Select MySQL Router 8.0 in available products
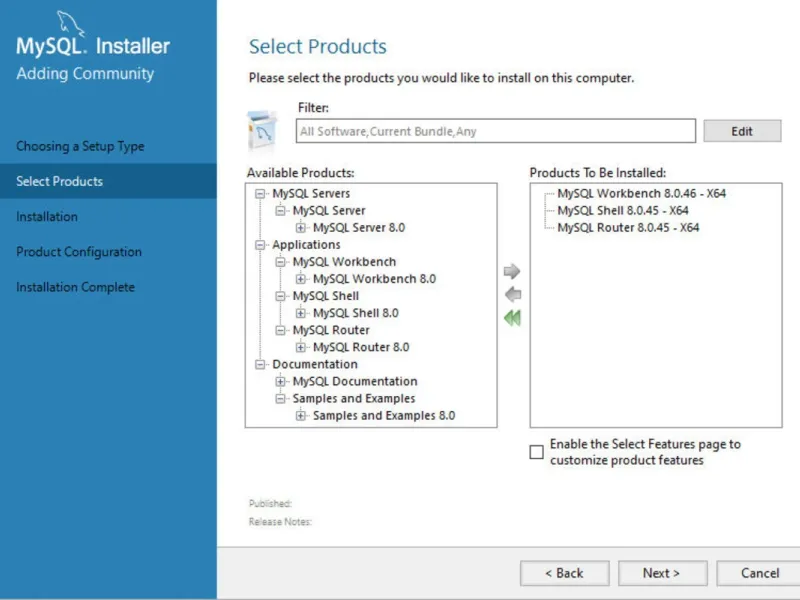This screenshot has width=800, height=600. point(361,347)
